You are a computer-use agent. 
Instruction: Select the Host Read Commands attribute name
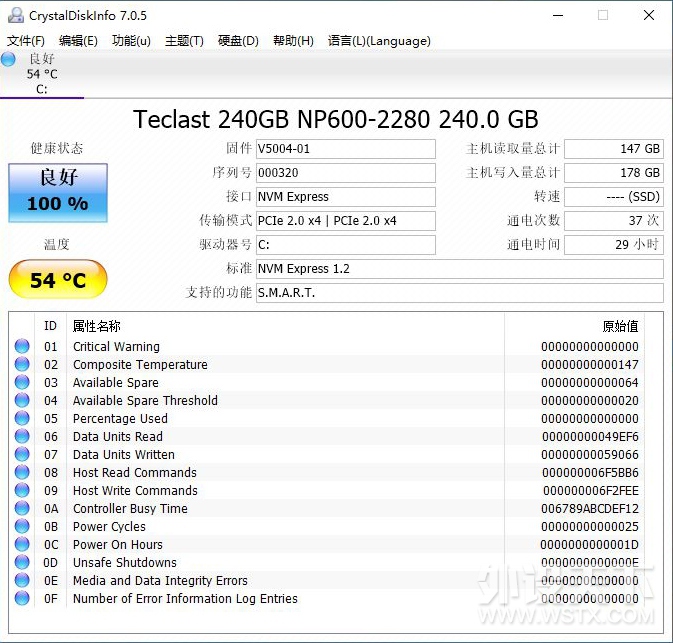click(x=135, y=472)
